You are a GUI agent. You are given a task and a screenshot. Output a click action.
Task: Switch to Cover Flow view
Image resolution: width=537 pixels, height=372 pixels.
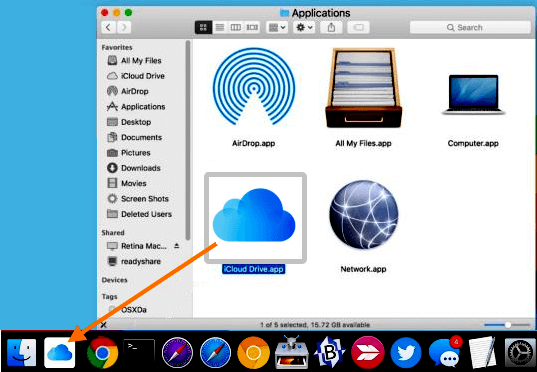pyautogui.click(x=252, y=27)
